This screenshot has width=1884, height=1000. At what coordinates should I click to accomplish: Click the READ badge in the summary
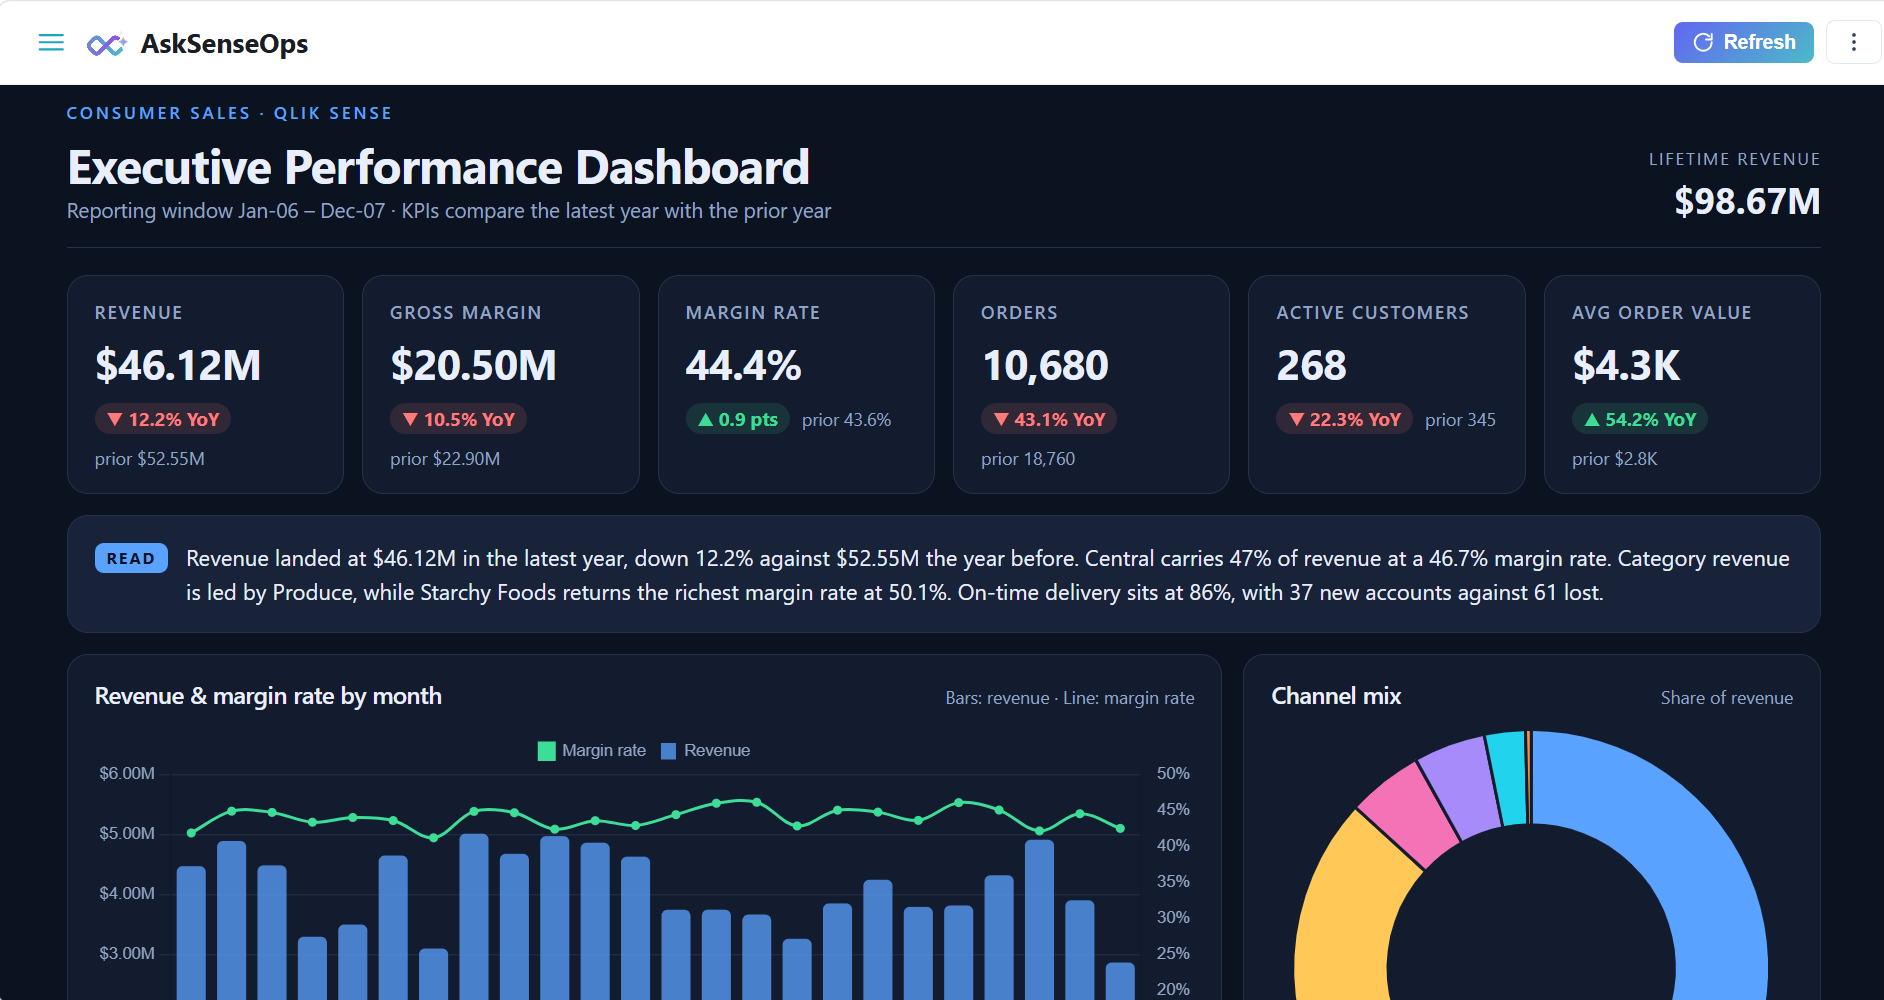[131, 558]
